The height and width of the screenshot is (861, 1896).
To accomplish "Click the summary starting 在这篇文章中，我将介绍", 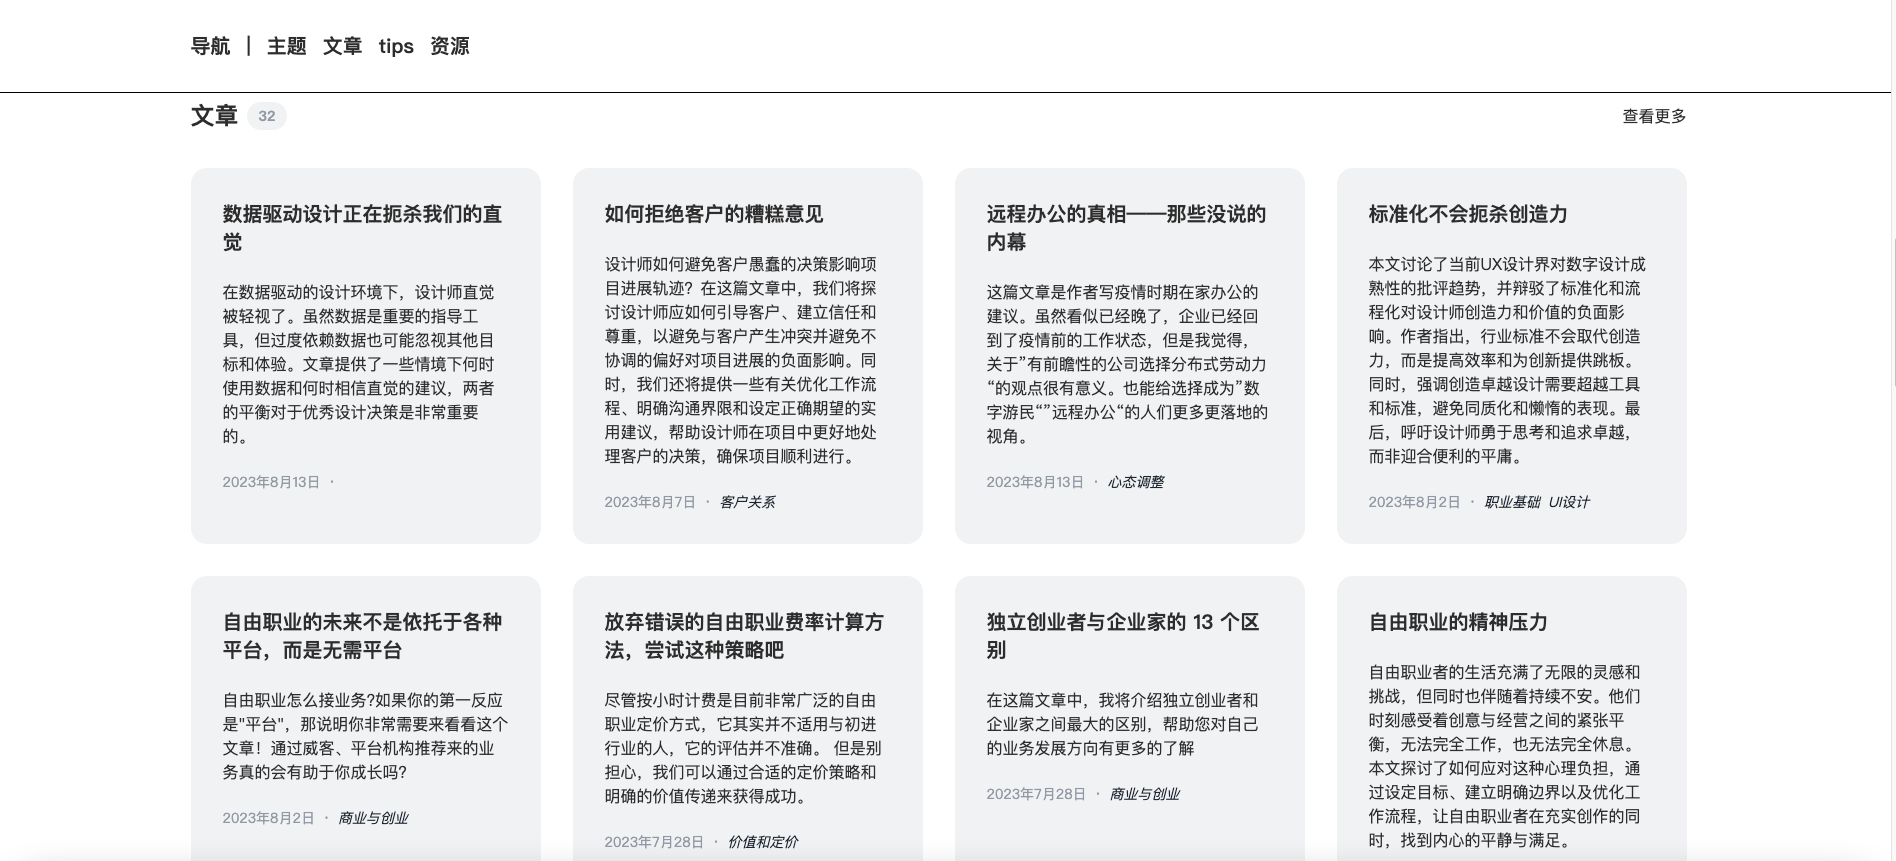I will (x=1122, y=724).
